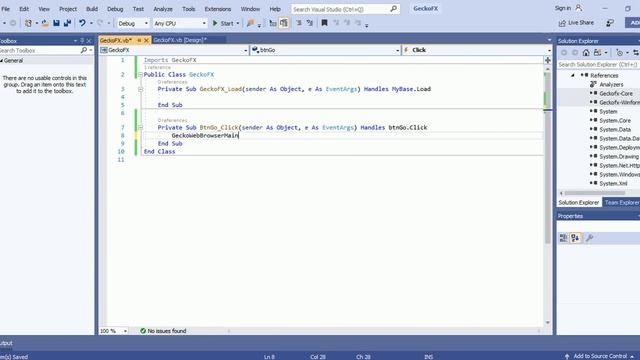Collapse the References tree node
The width and height of the screenshot is (640, 360).
pos(573,76)
